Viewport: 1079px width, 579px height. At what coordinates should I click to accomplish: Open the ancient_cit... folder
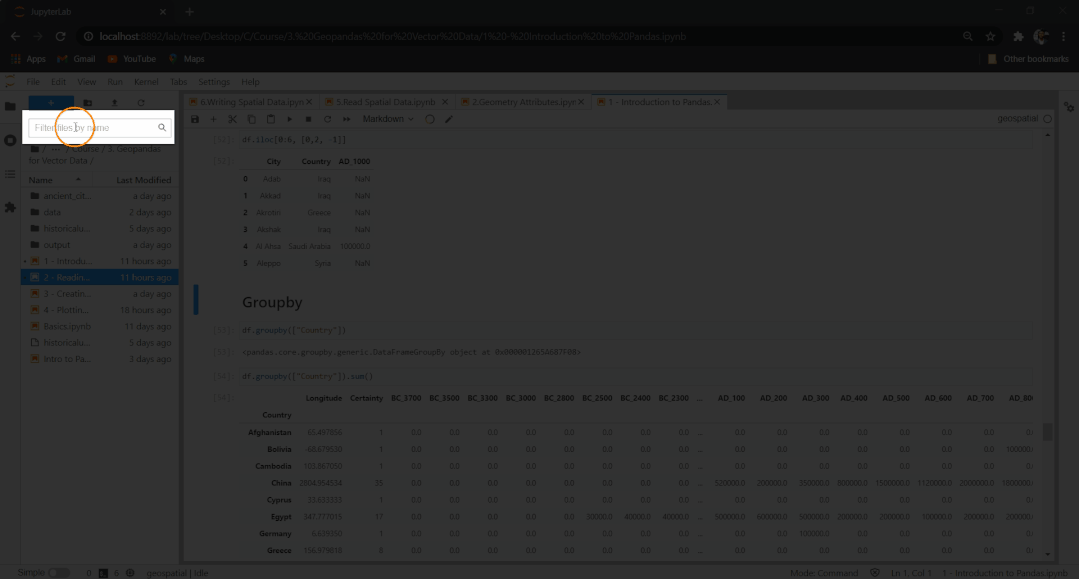pos(100,196)
